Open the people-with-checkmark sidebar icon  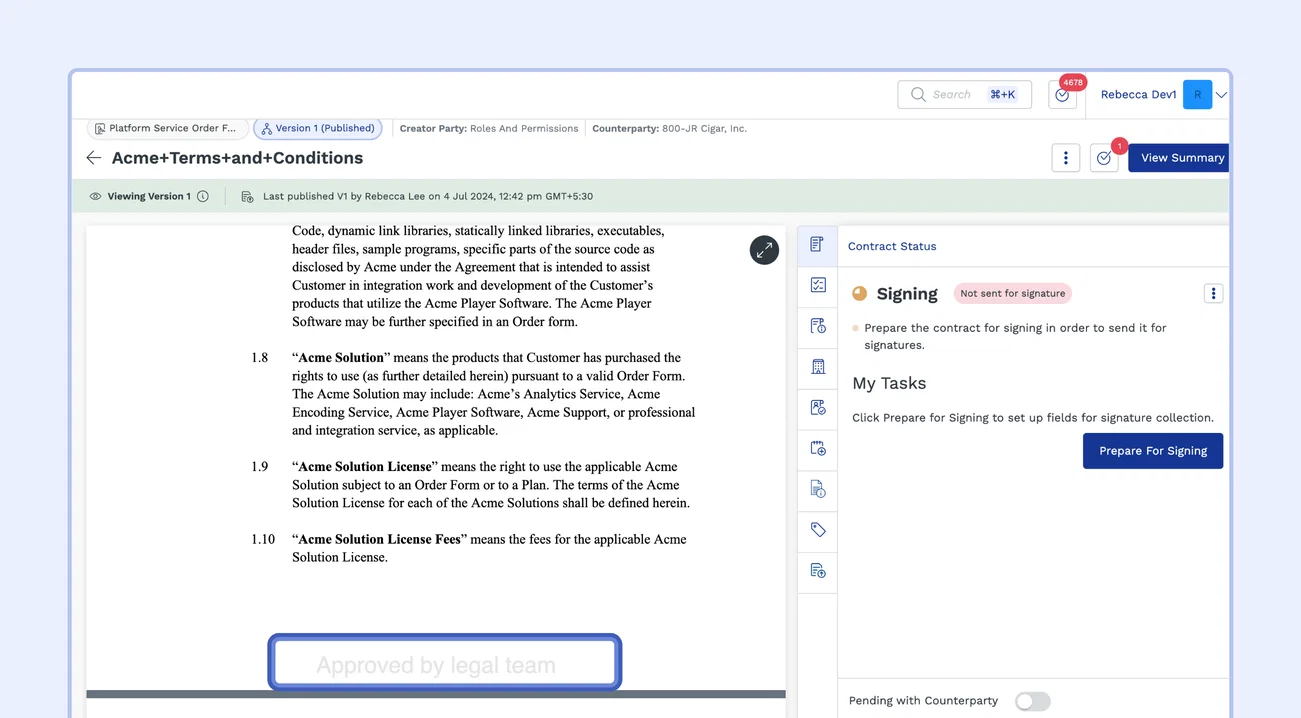click(x=818, y=408)
